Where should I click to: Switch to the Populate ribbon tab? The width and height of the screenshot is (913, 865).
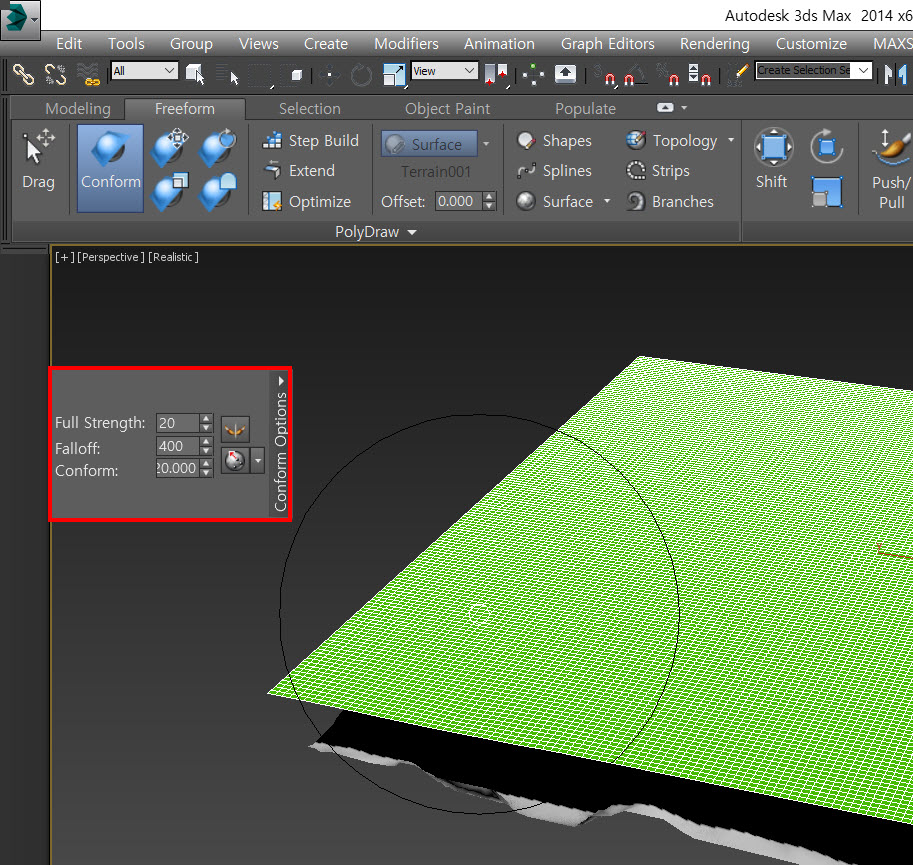(x=585, y=109)
